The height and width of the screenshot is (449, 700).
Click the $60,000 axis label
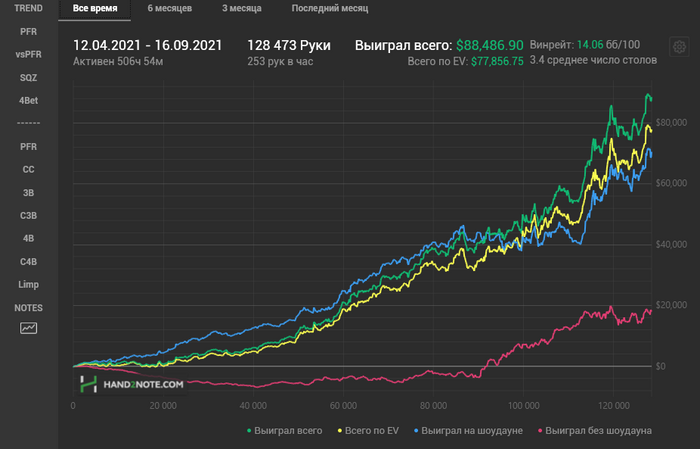click(x=671, y=183)
